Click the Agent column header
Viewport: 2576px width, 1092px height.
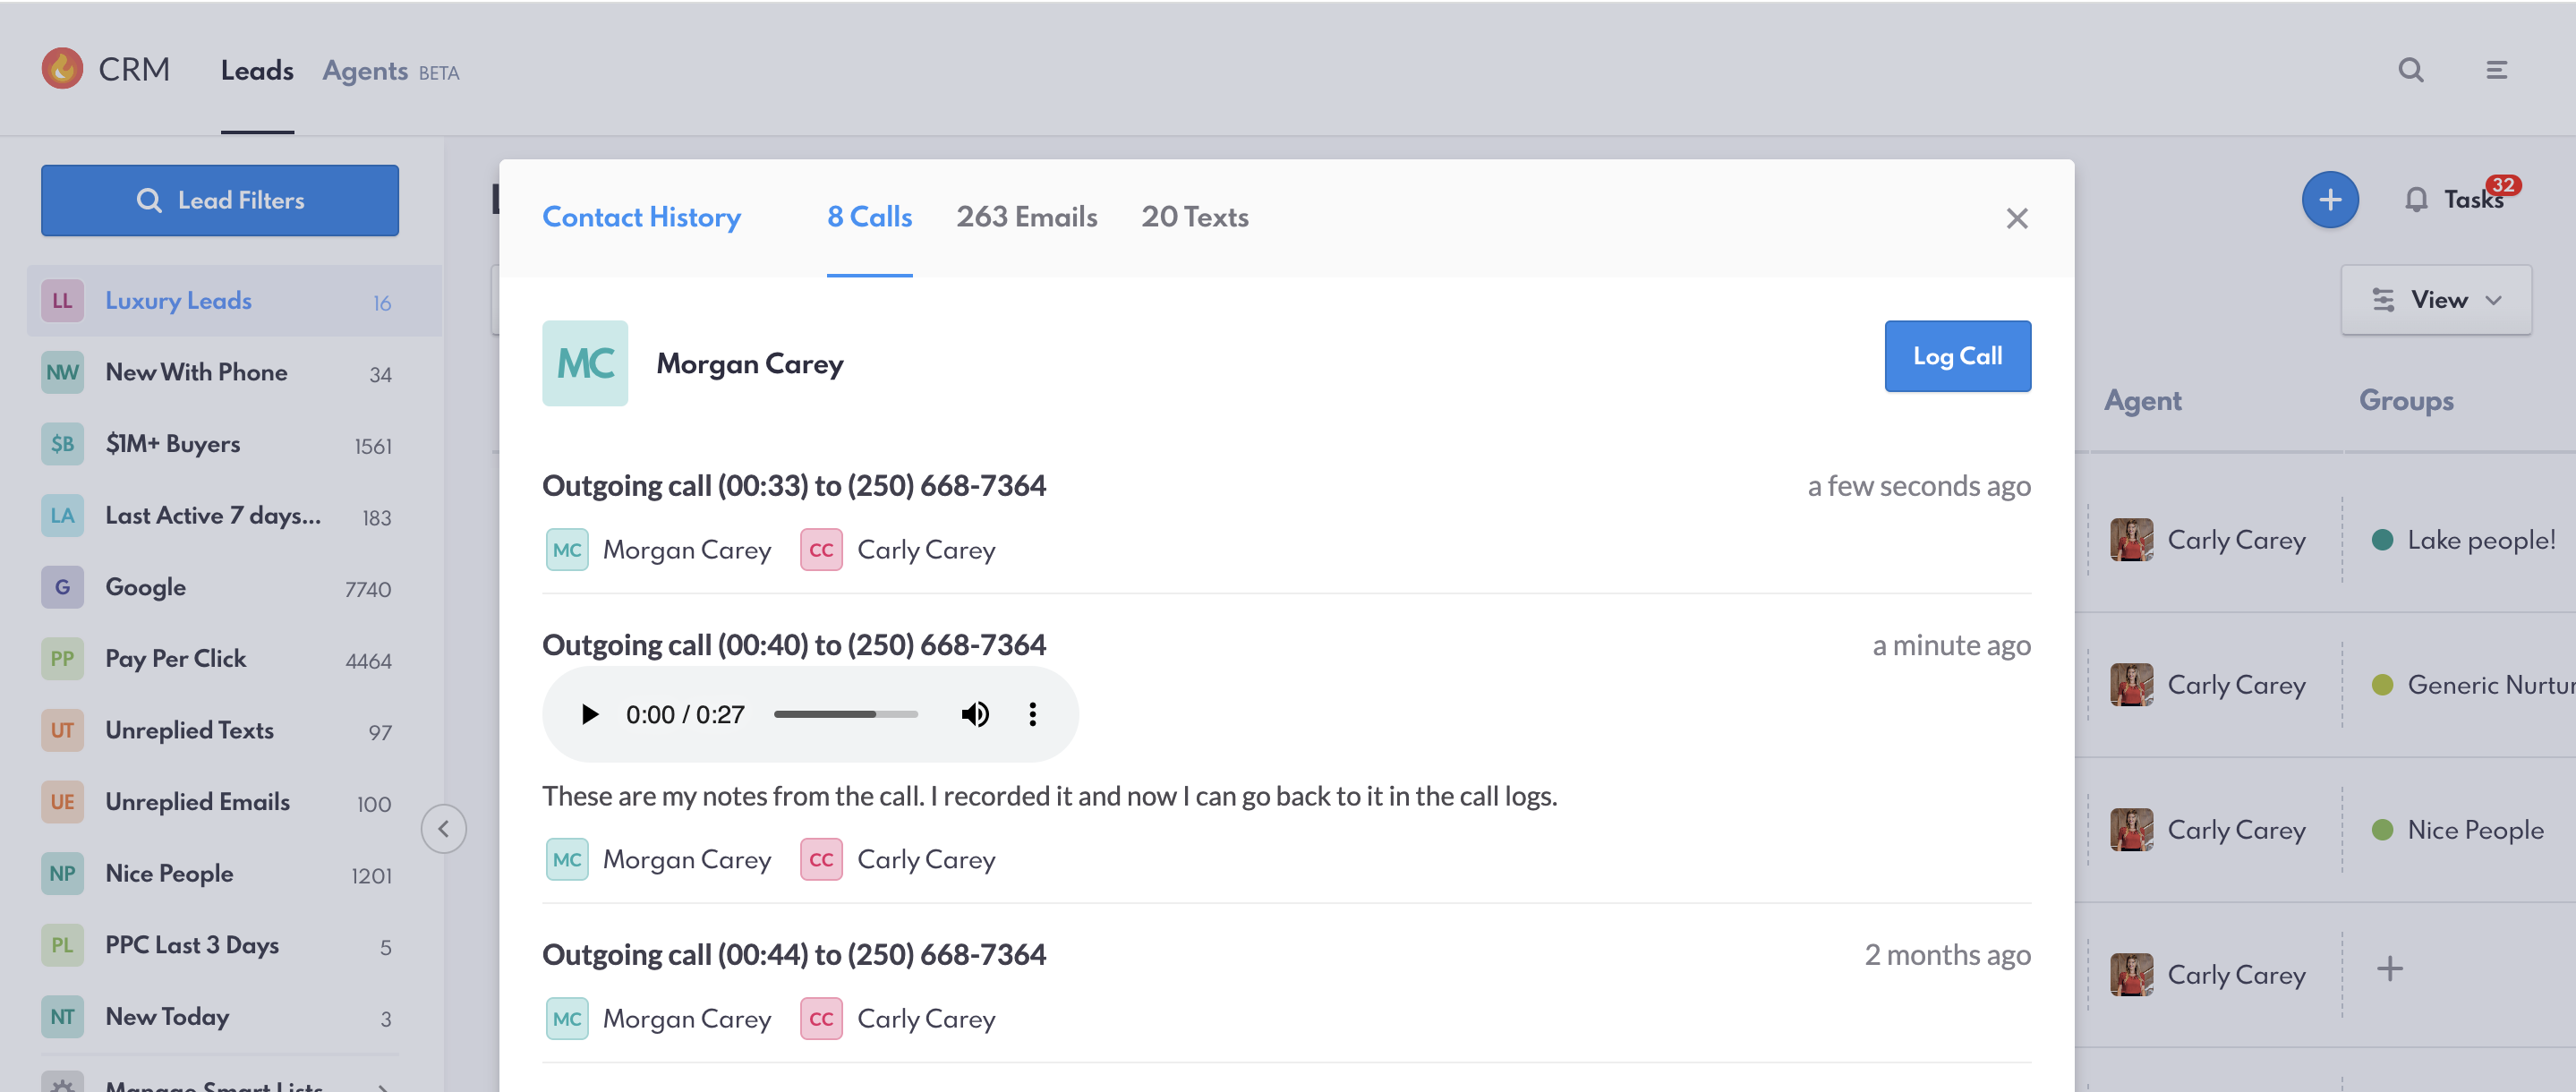2142,401
